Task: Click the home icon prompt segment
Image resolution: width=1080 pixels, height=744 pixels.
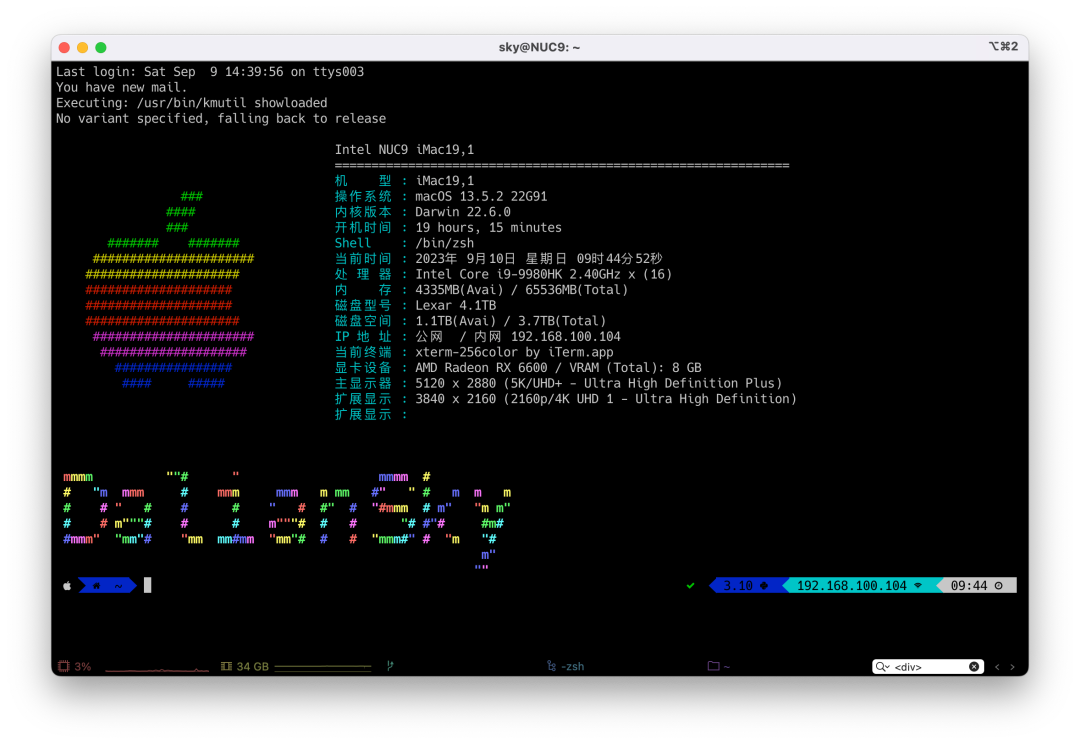Action: coord(97,586)
